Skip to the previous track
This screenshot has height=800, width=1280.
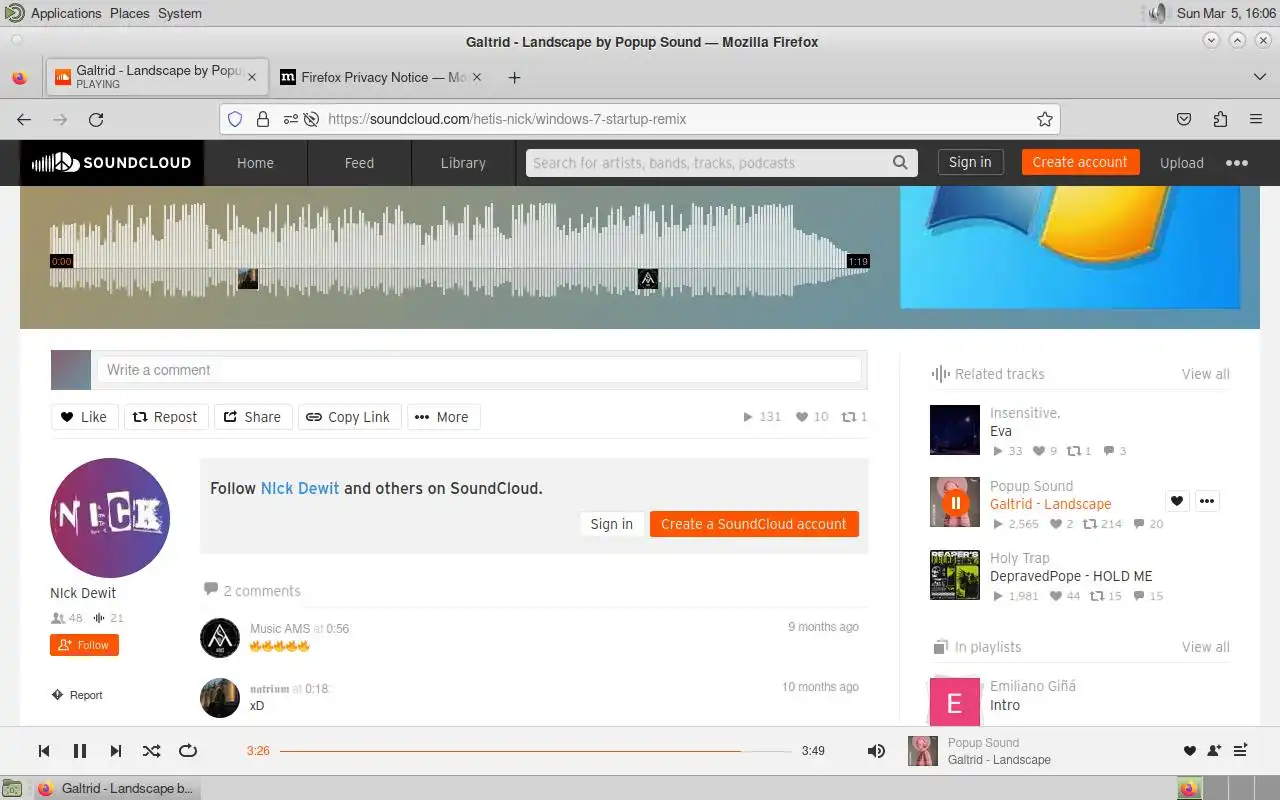coord(44,751)
